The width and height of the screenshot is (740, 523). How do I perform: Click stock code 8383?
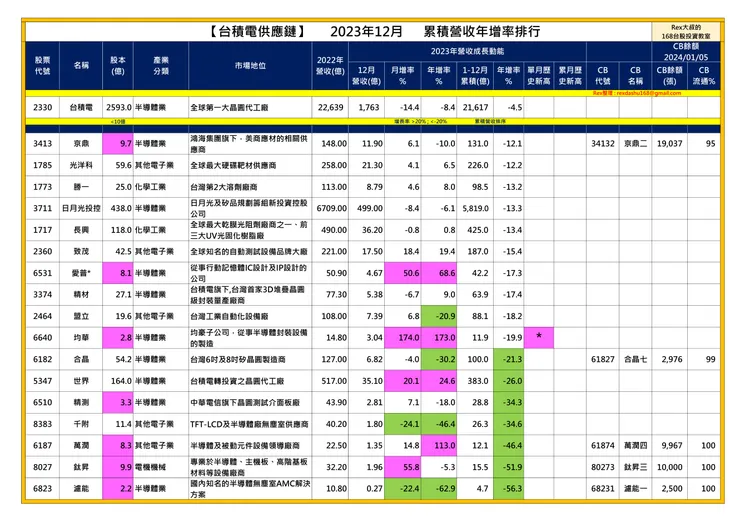pos(42,424)
